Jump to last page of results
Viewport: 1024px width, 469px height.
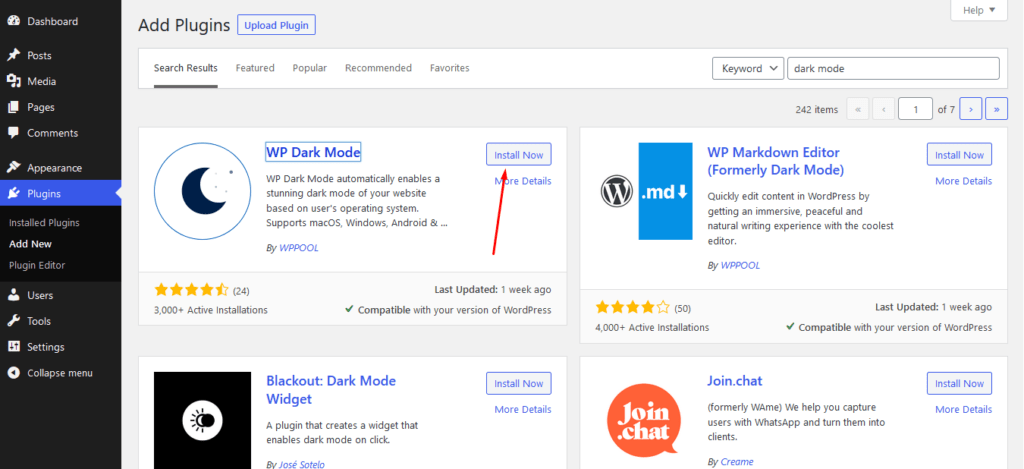(x=997, y=109)
